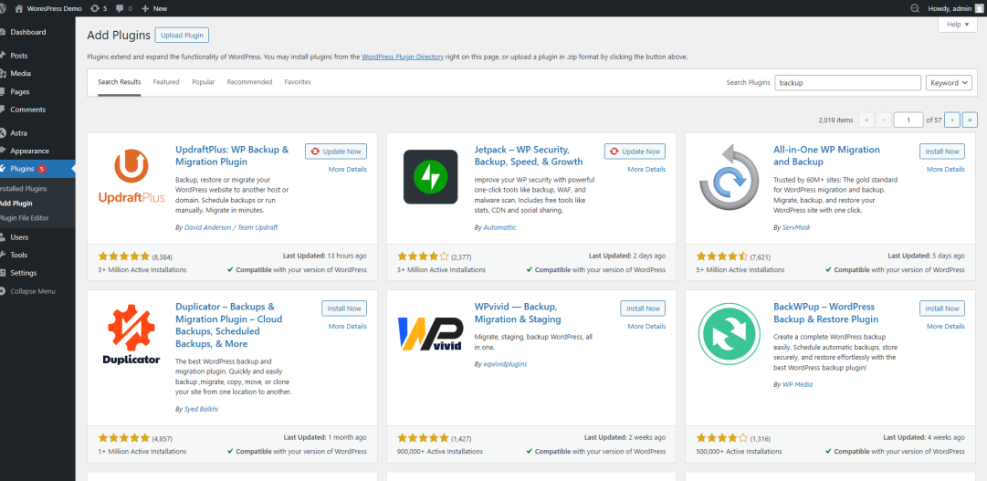Viewport: 987px width, 481px height.
Task: Select Add Plugin submenu item
Action: pos(16,203)
